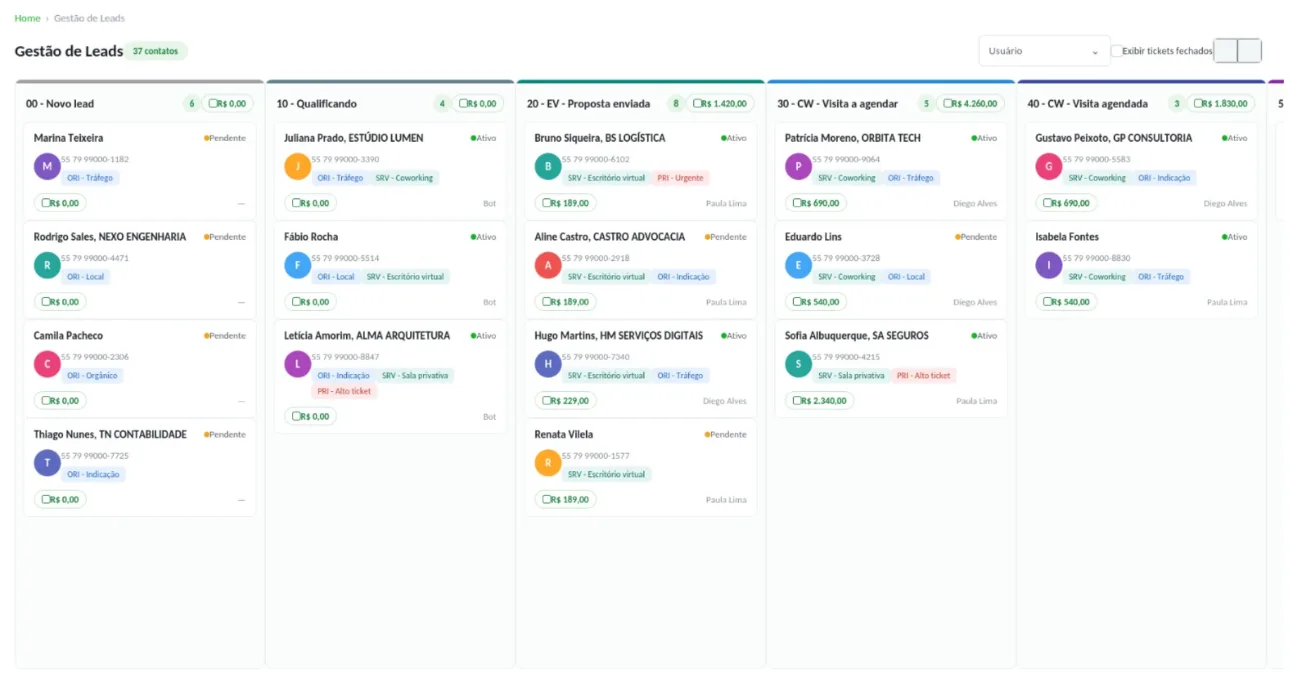Click Bruno Siqueira's B avatar icon
Screen dimensions: 1291x675
(548, 167)
